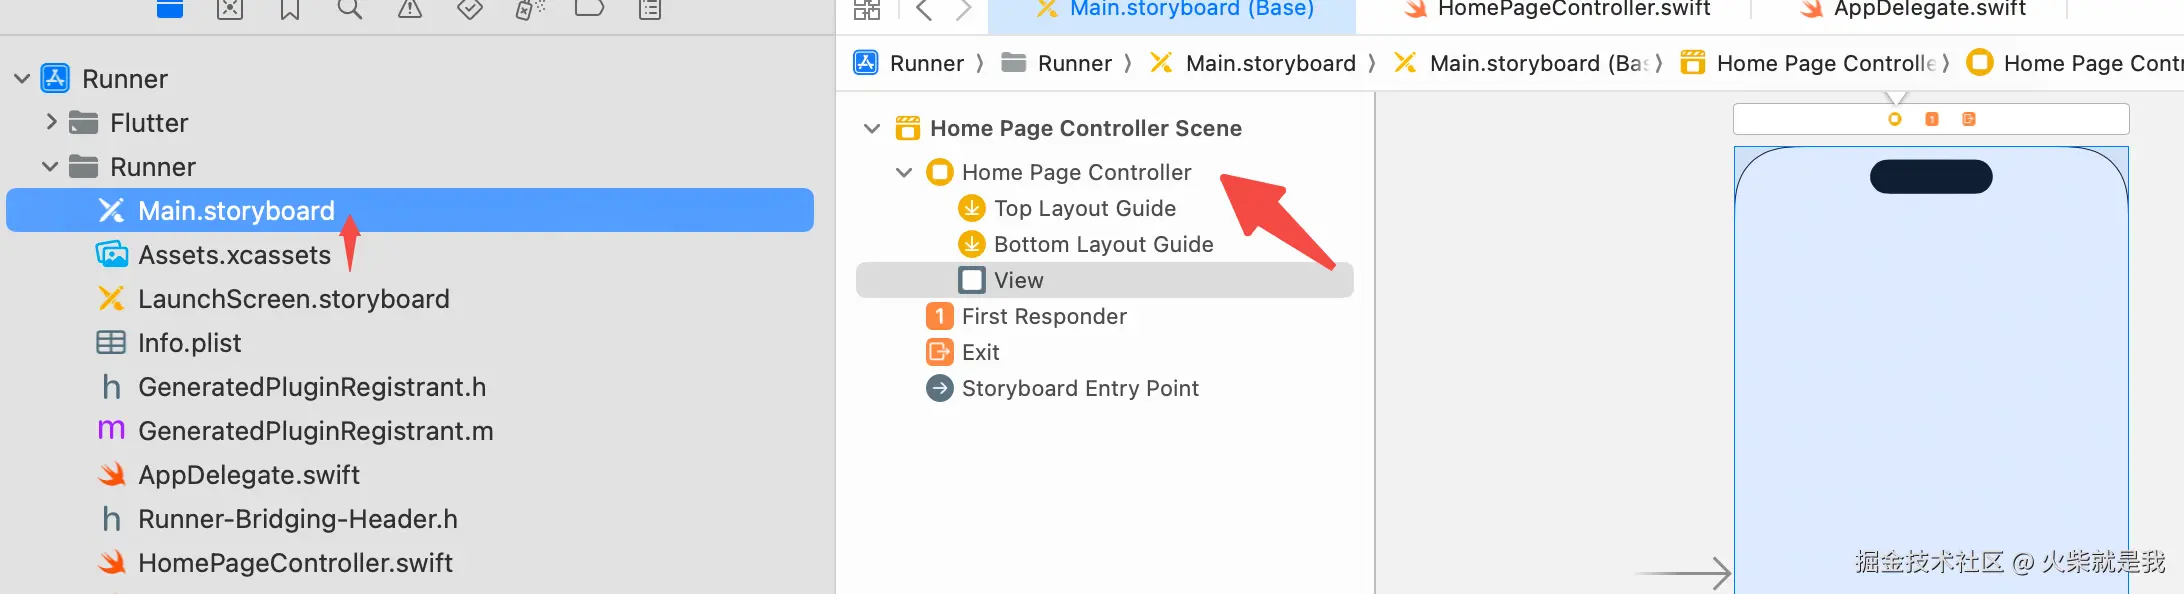Screen dimensions: 2184x594
Task: Go back using the left chevron
Action: click(x=924, y=10)
